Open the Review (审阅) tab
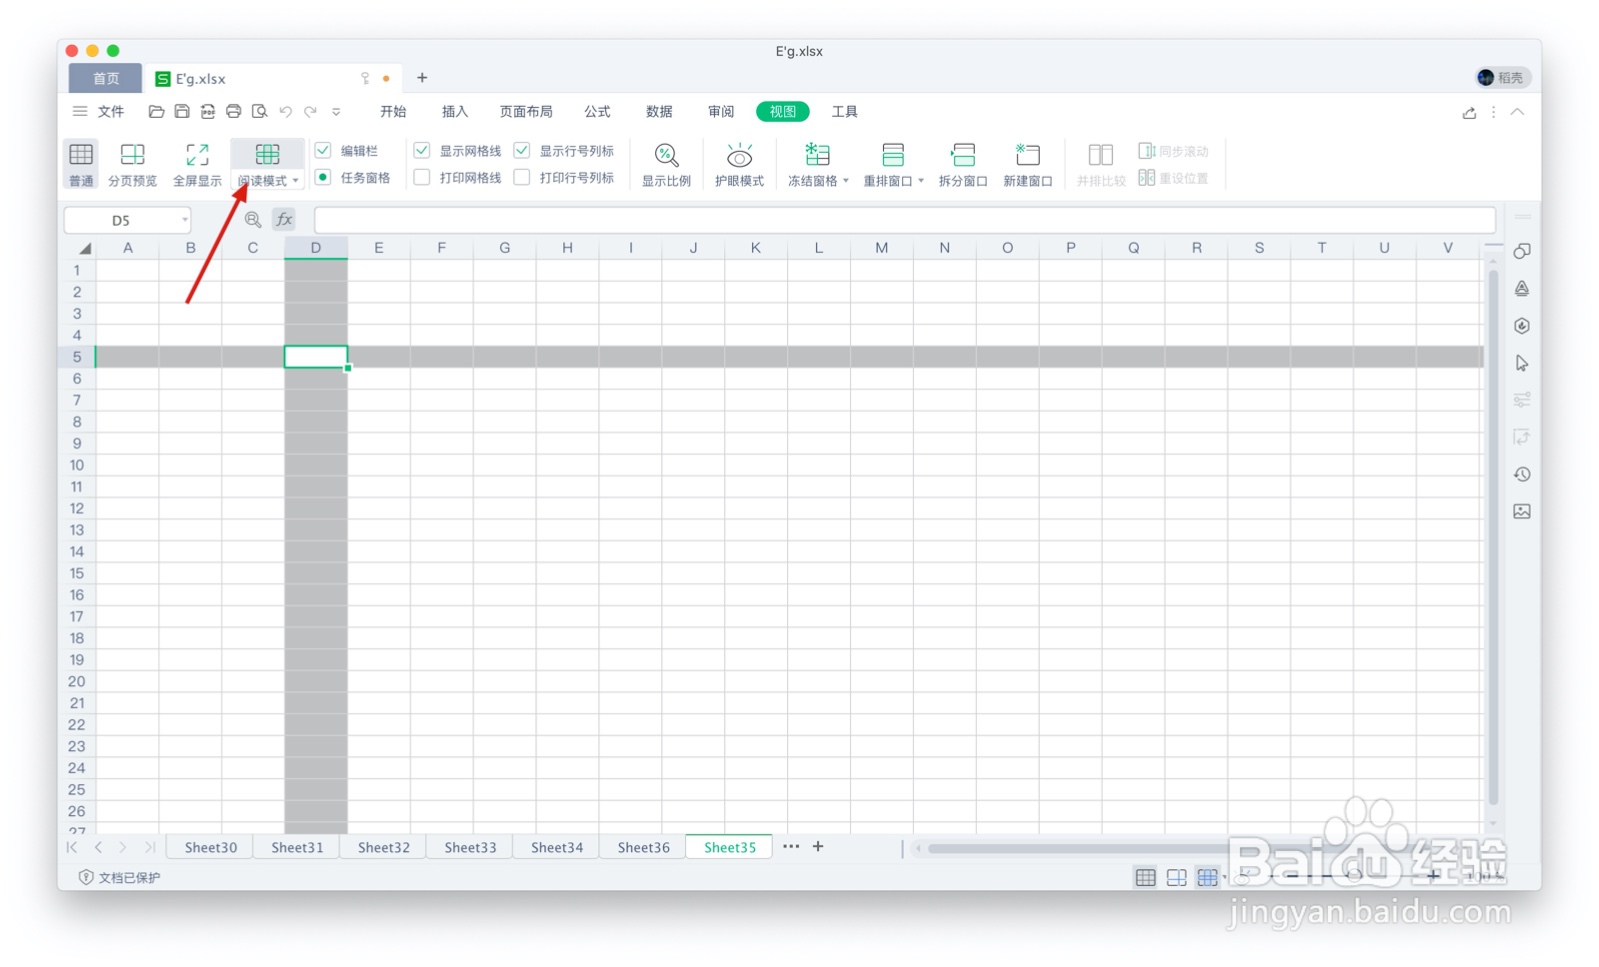 [x=721, y=111]
